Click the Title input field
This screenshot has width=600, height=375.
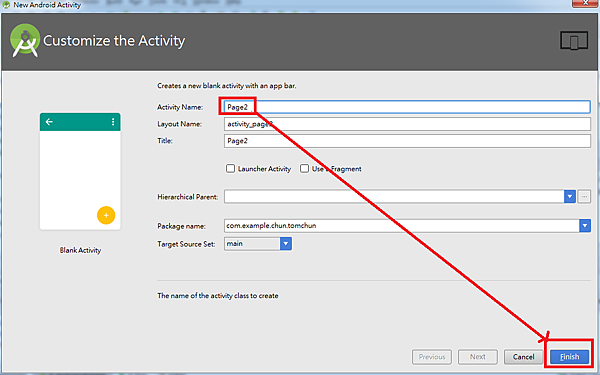[x=407, y=141]
